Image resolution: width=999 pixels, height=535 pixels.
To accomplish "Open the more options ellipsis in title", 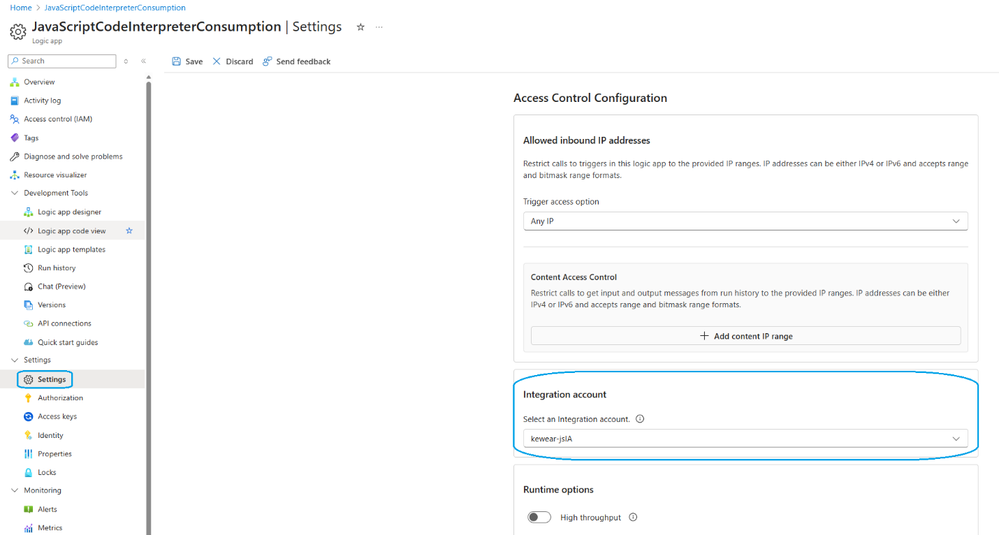I will coord(379,27).
